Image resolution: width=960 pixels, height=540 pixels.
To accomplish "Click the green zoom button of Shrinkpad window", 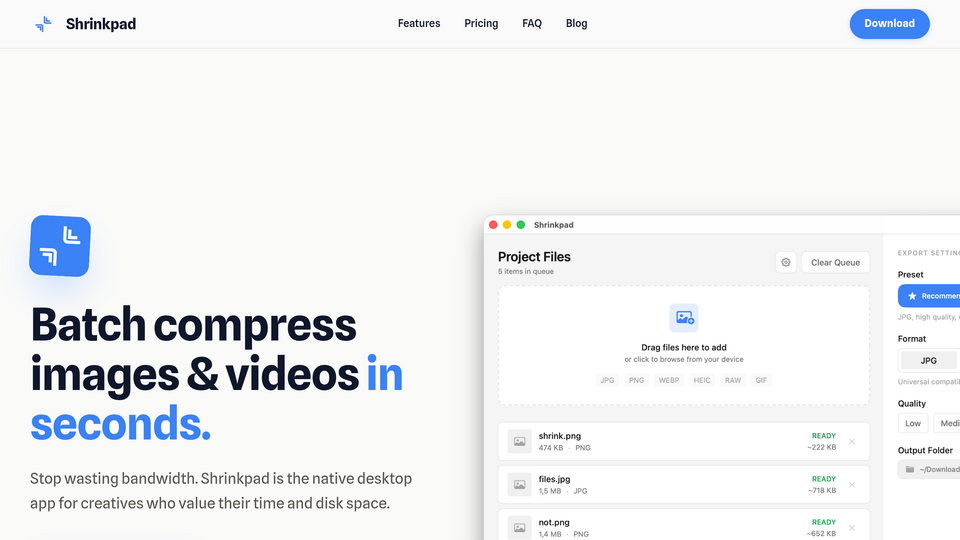I will pos(520,225).
